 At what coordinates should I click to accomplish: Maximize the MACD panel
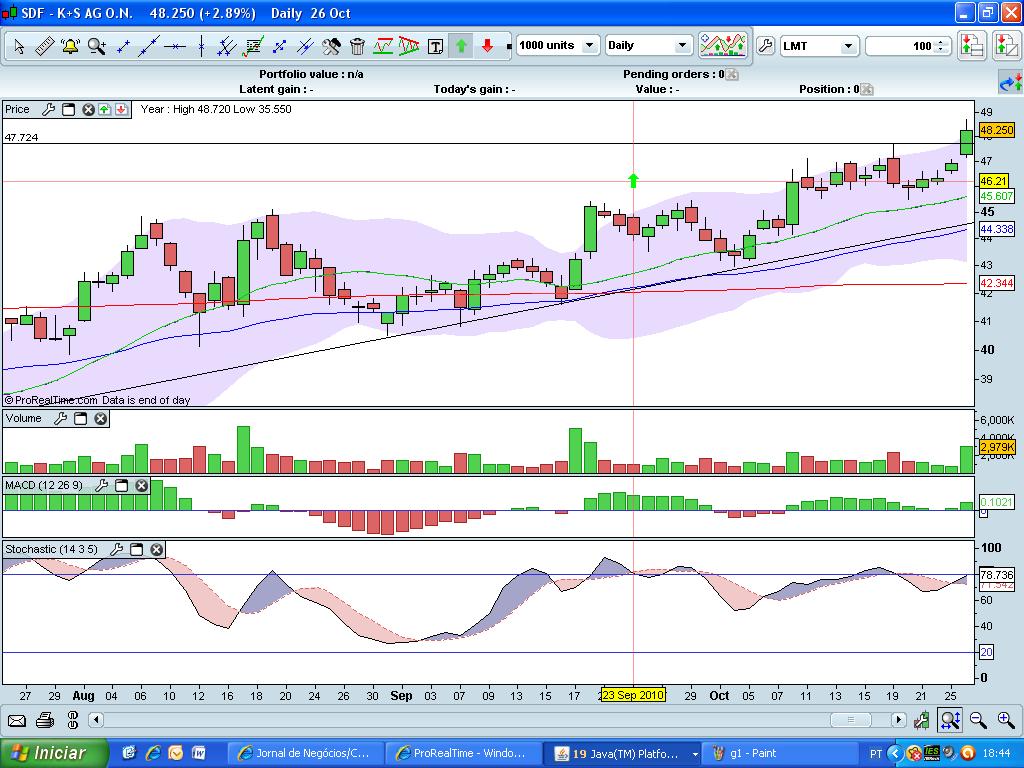(x=121, y=485)
